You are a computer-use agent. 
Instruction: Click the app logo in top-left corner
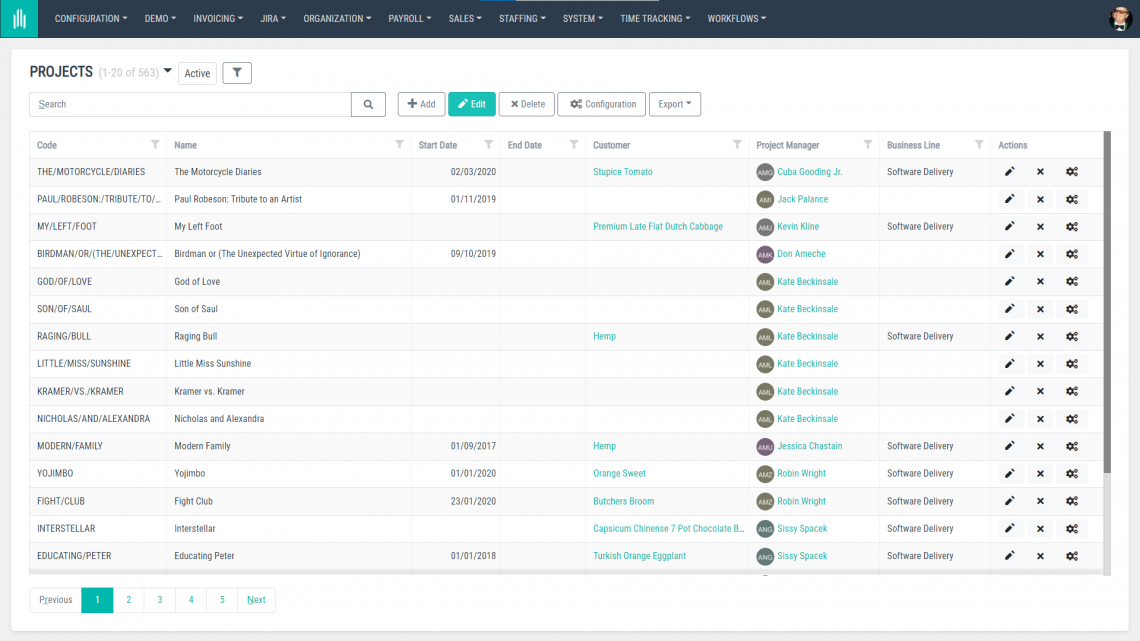tap(19, 18)
